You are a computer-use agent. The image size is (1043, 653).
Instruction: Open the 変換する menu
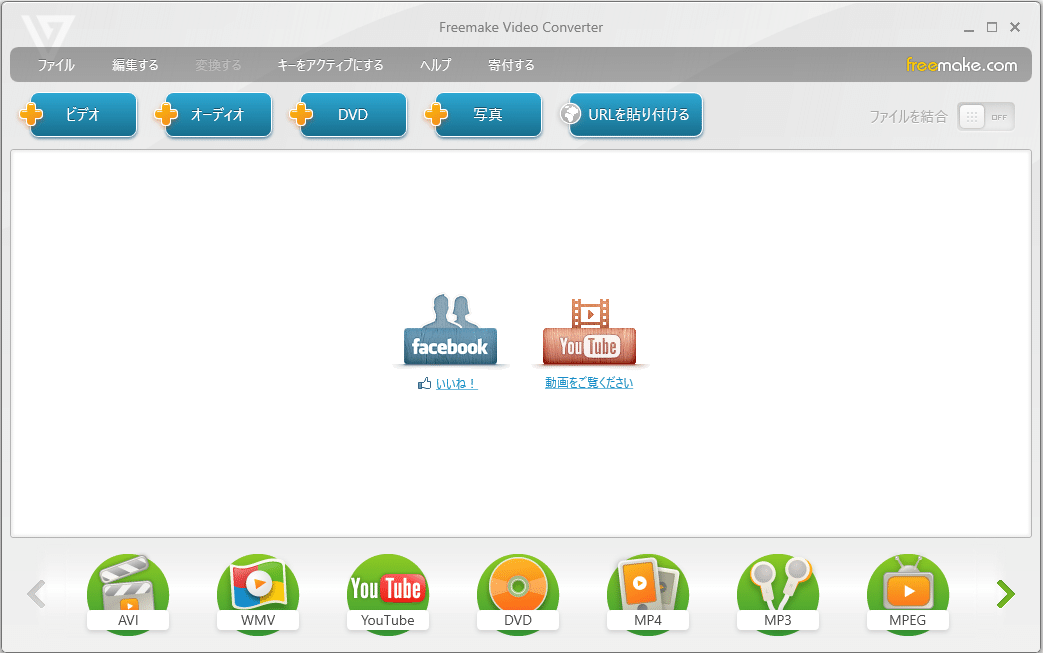click(218, 65)
